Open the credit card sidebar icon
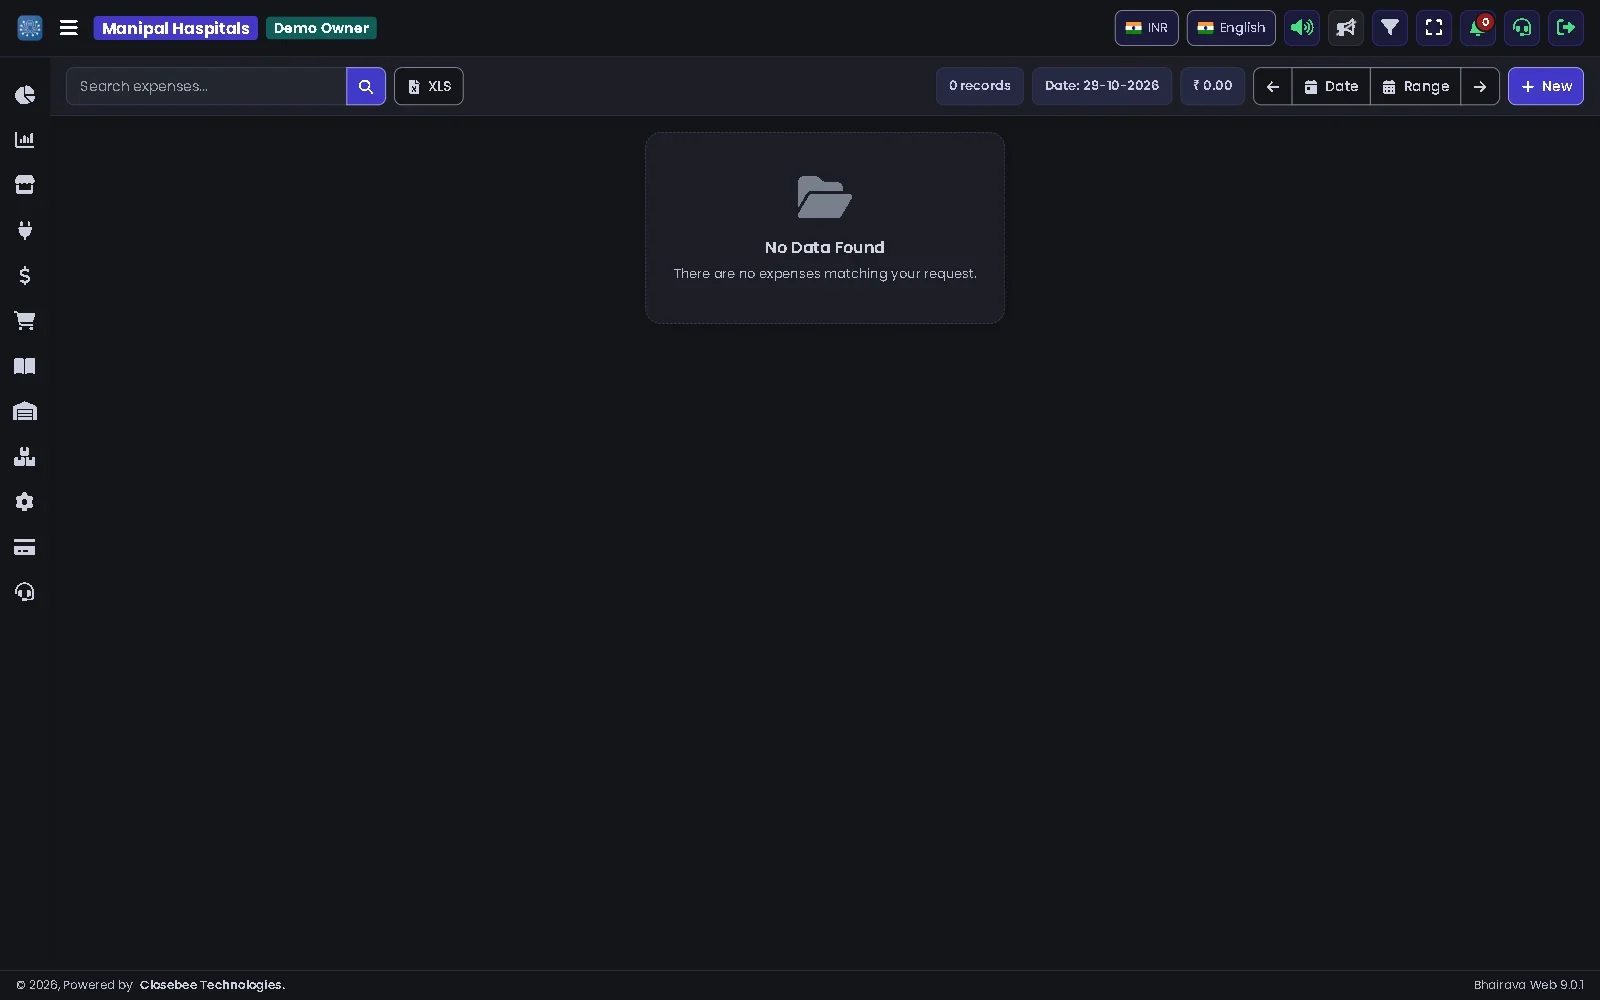This screenshot has height=1000, width=1600. 25,547
